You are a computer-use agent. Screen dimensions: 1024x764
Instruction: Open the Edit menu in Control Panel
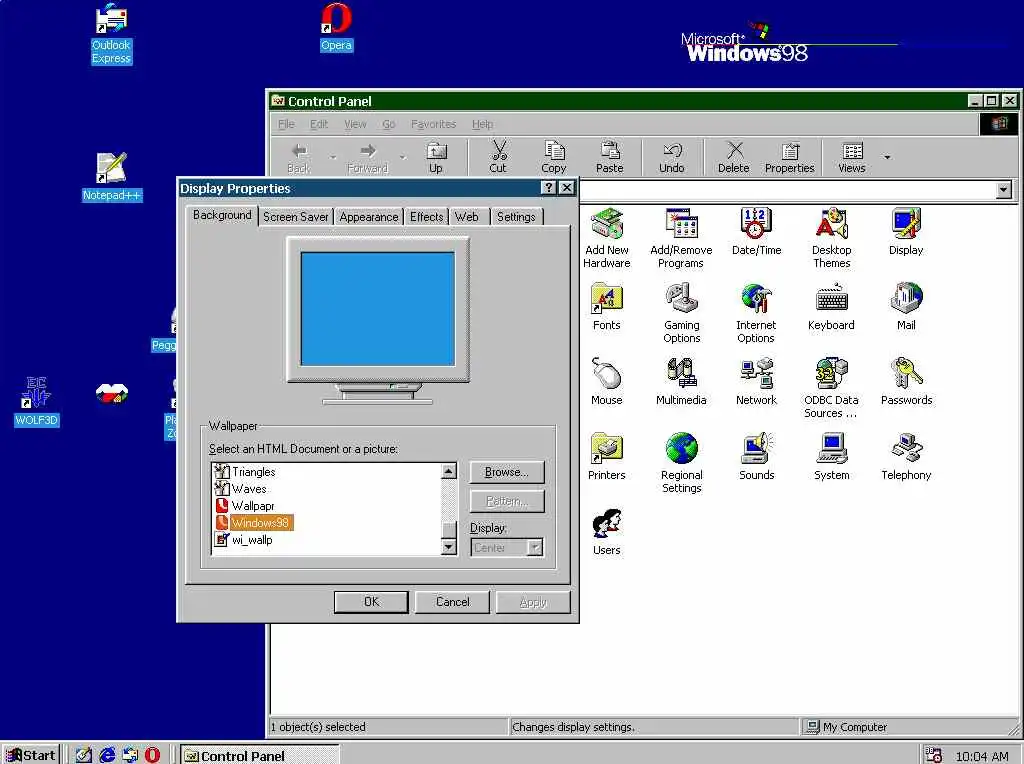319,124
